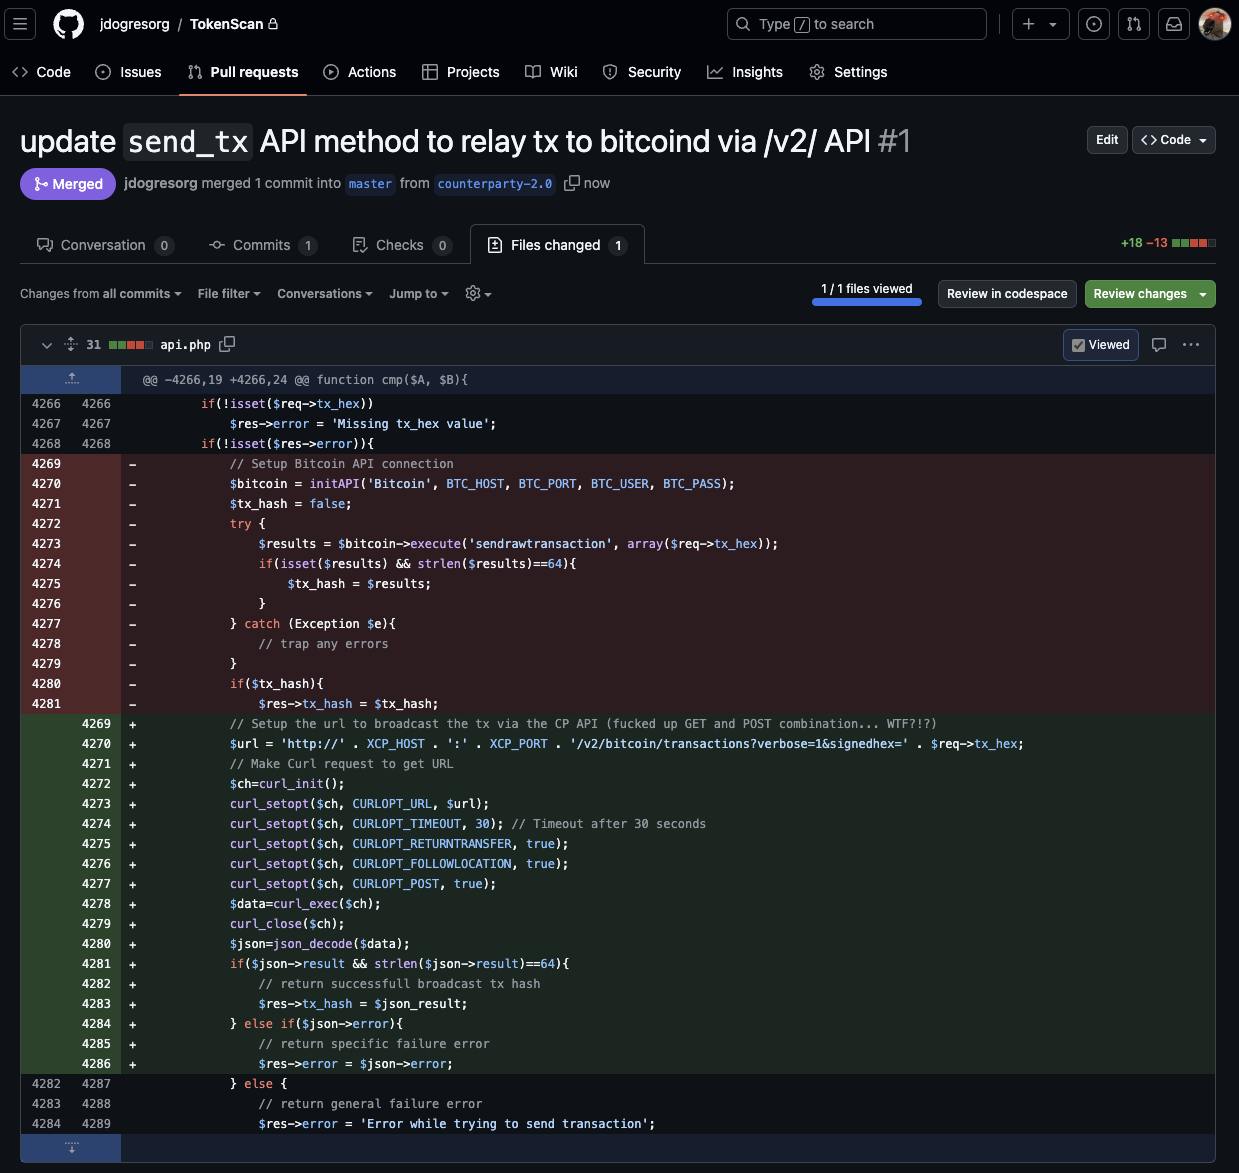Click Review in codespace button

point(1007,294)
